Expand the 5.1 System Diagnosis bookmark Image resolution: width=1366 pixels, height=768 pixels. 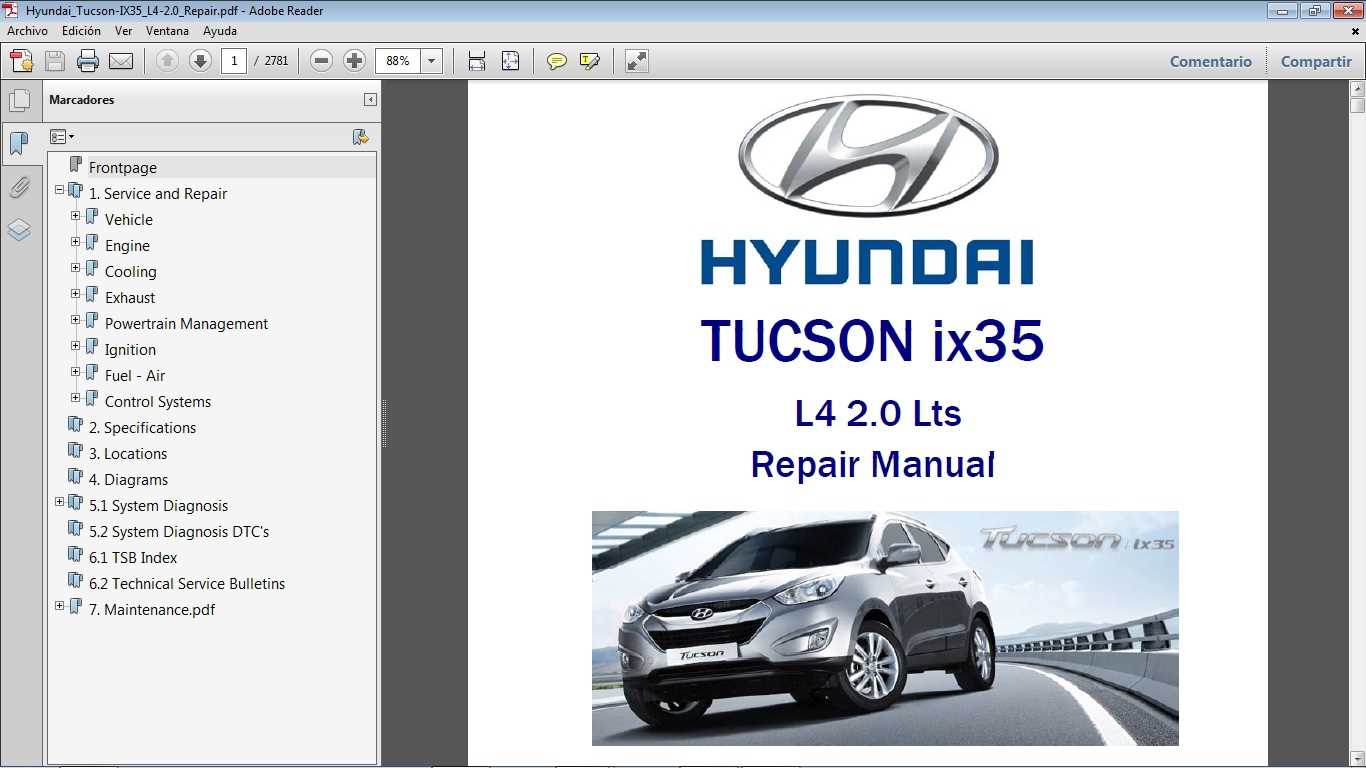coord(59,501)
